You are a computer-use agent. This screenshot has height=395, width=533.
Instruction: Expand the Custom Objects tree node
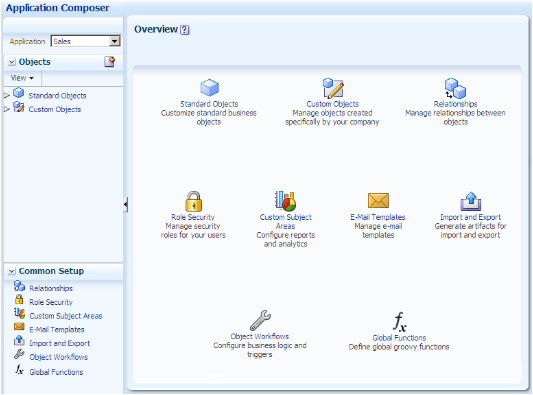tap(7, 109)
